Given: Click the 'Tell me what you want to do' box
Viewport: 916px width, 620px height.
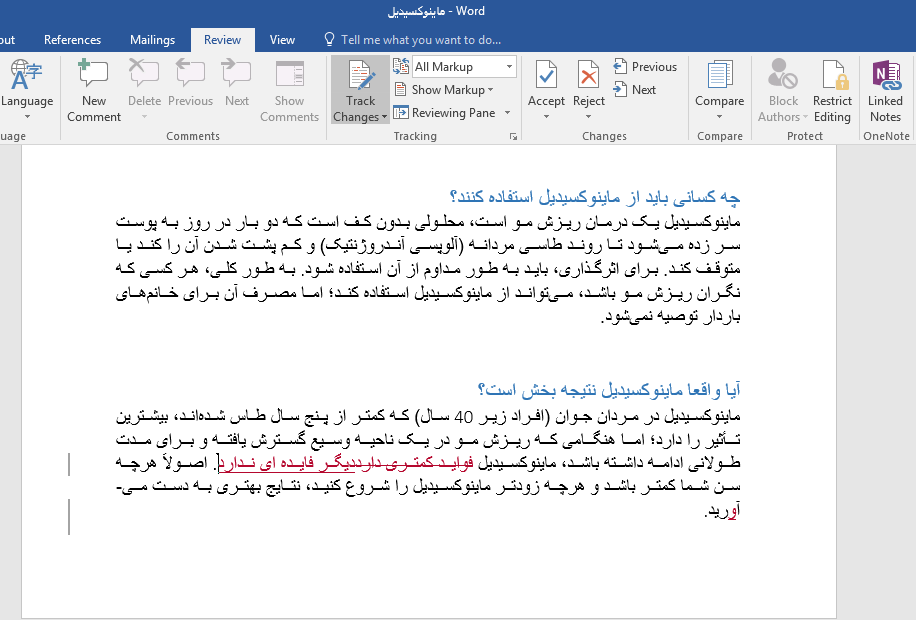Looking at the screenshot, I should [421, 40].
